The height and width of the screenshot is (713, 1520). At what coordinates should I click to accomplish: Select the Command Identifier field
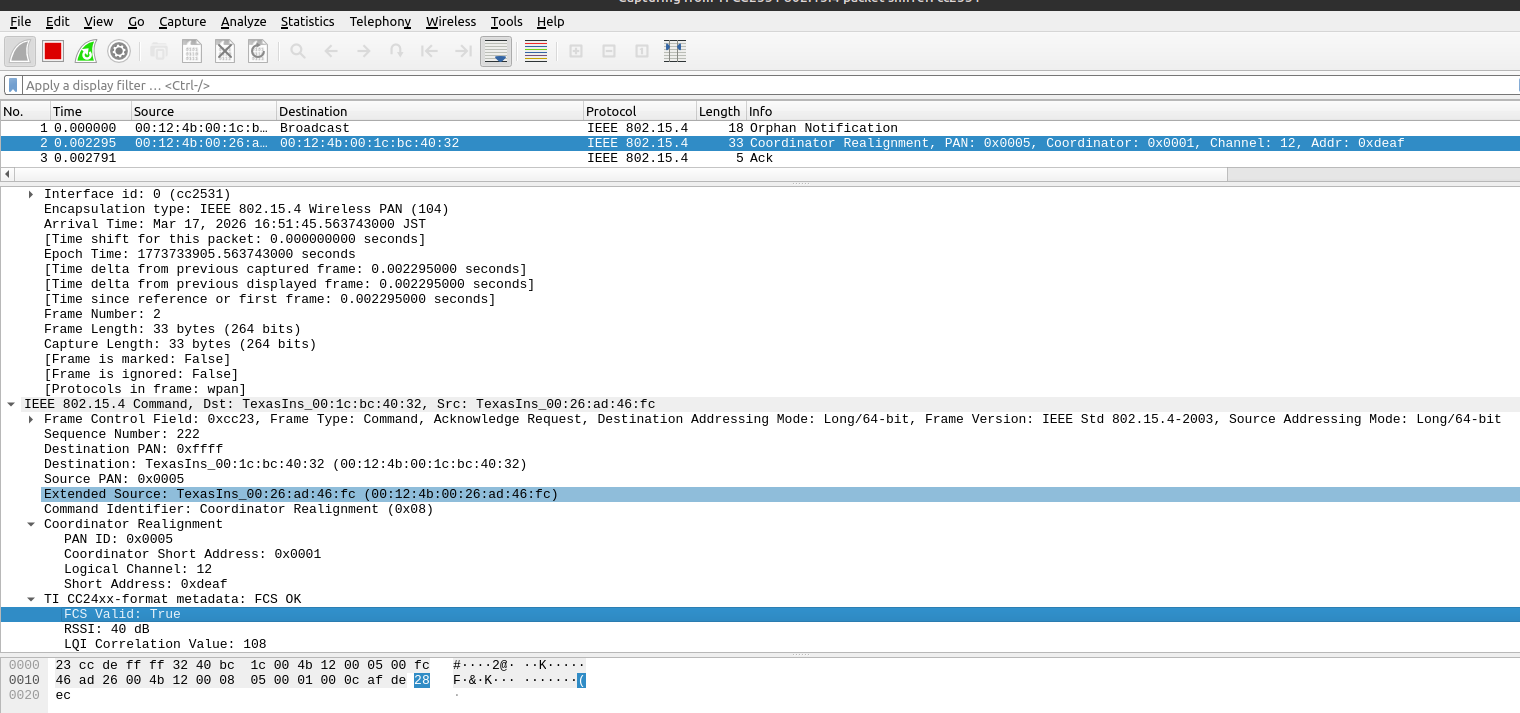(238, 509)
